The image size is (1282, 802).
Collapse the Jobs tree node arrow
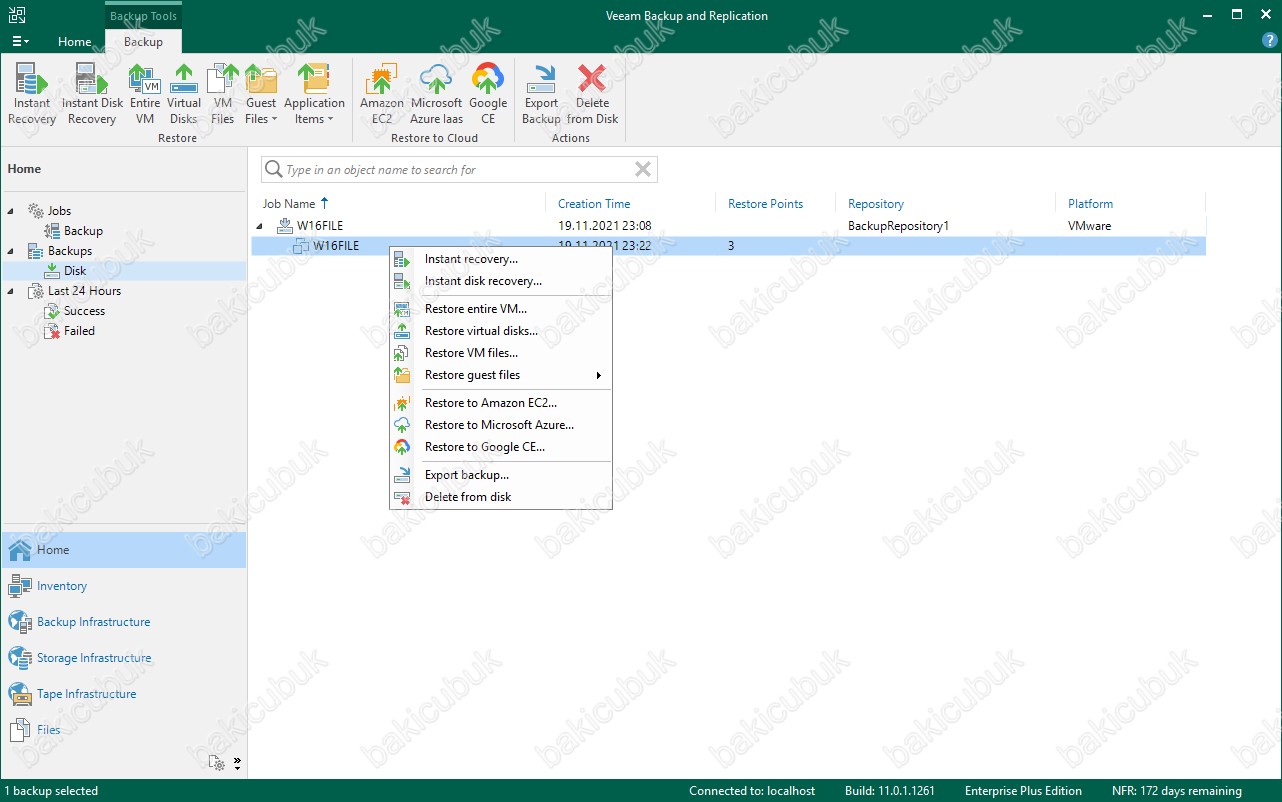tap(11, 211)
